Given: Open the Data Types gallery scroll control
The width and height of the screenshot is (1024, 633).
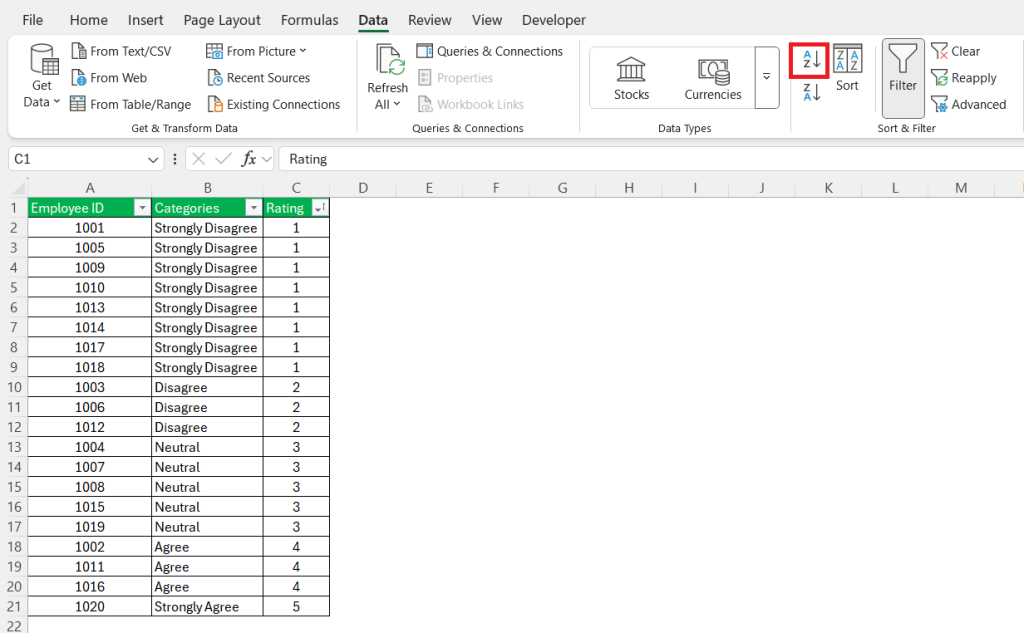Looking at the screenshot, I should point(765,77).
